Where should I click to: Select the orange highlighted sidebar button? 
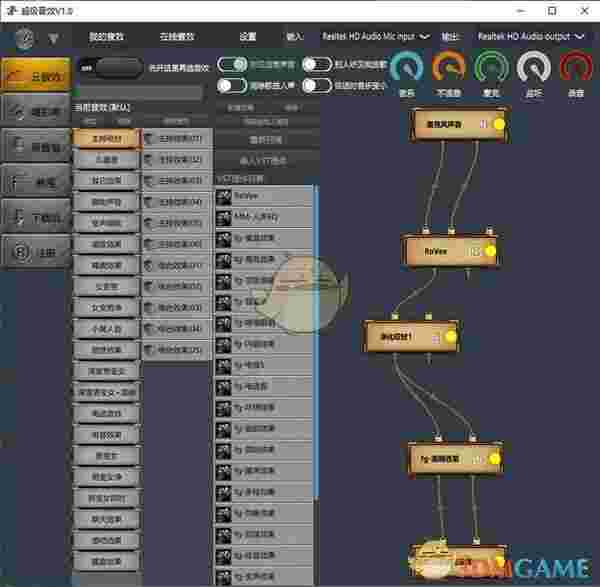tap(36, 75)
